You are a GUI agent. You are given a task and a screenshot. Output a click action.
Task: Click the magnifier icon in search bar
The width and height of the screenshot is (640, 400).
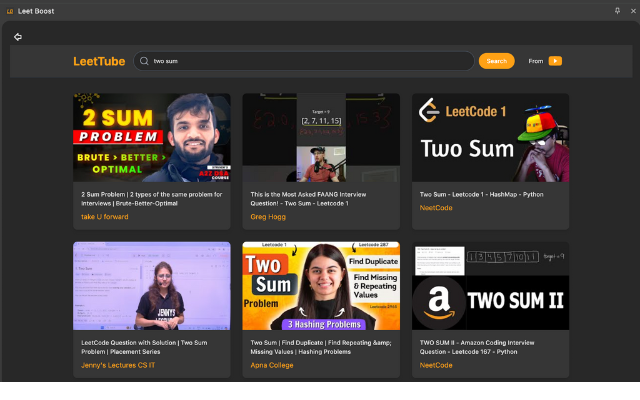coord(144,61)
